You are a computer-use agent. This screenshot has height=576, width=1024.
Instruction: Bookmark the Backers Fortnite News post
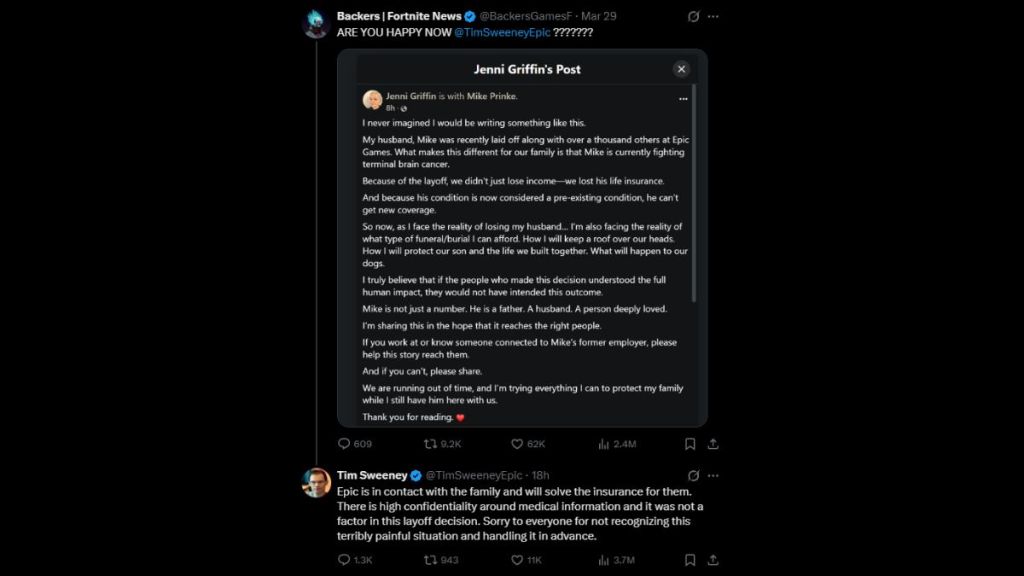(x=690, y=444)
